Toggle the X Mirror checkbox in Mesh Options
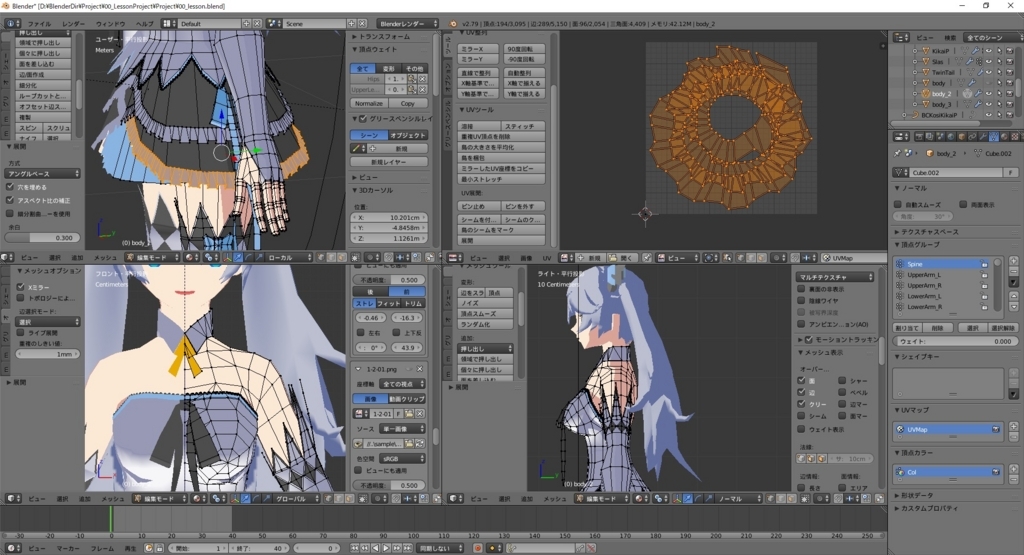Screen dimensions: 1024x555 pos(20,287)
